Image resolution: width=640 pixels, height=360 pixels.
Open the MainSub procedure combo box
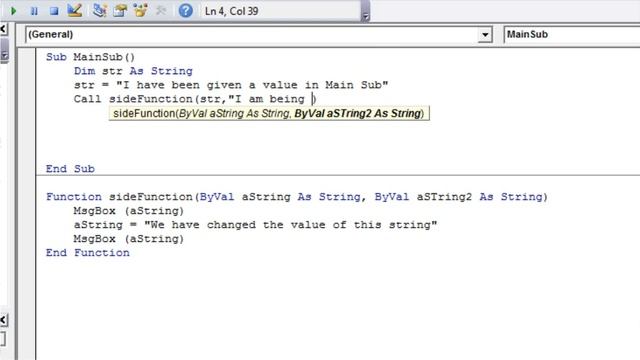571,35
